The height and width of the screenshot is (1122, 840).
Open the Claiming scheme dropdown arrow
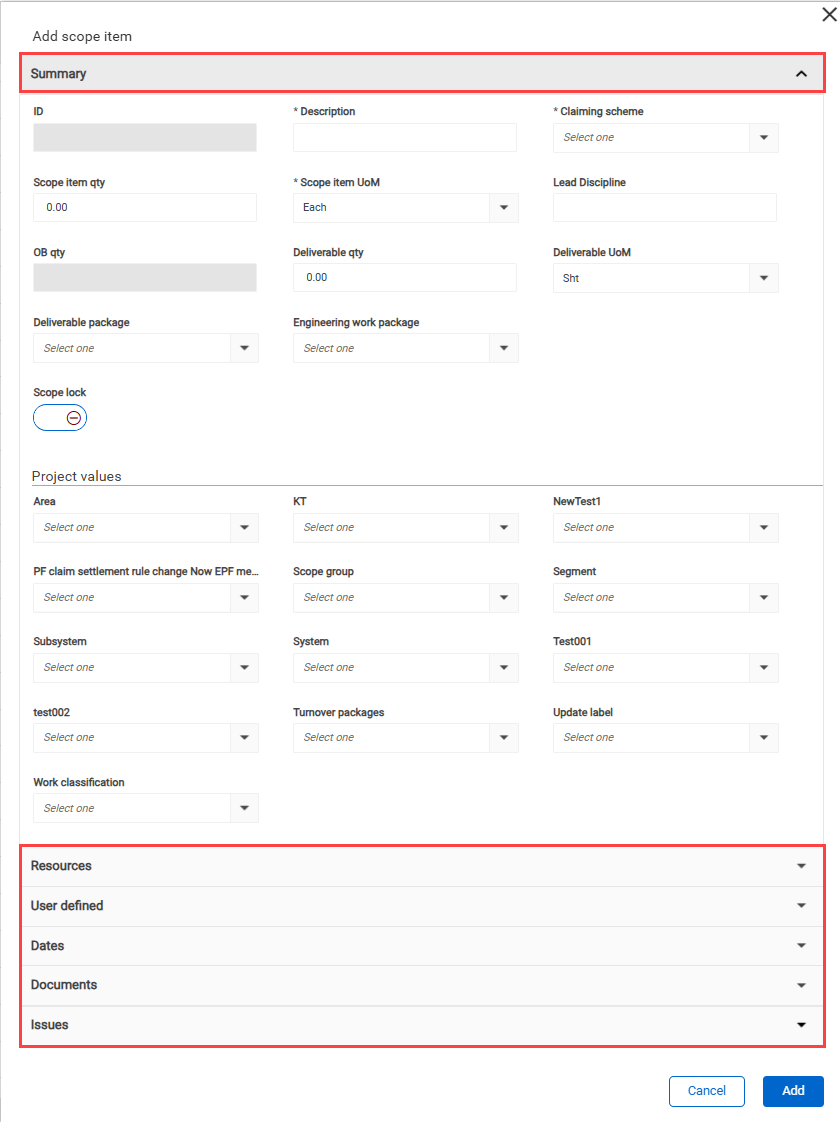point(763,137)
